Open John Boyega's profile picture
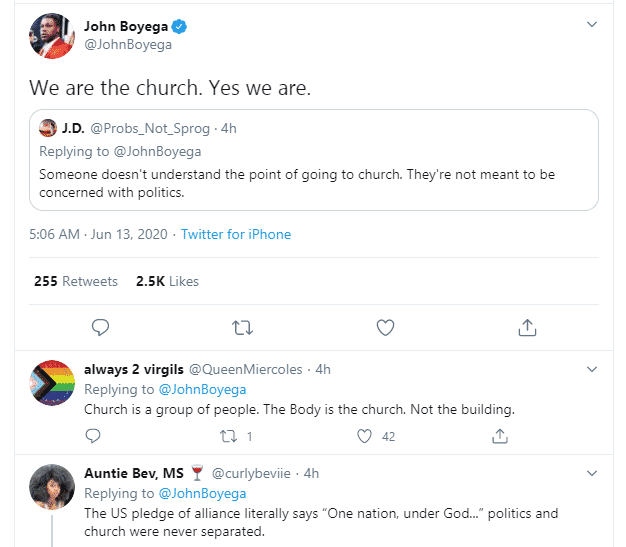The width and height of the screenshot is (626, 547). pyautogui.click(x=51, y=36)
